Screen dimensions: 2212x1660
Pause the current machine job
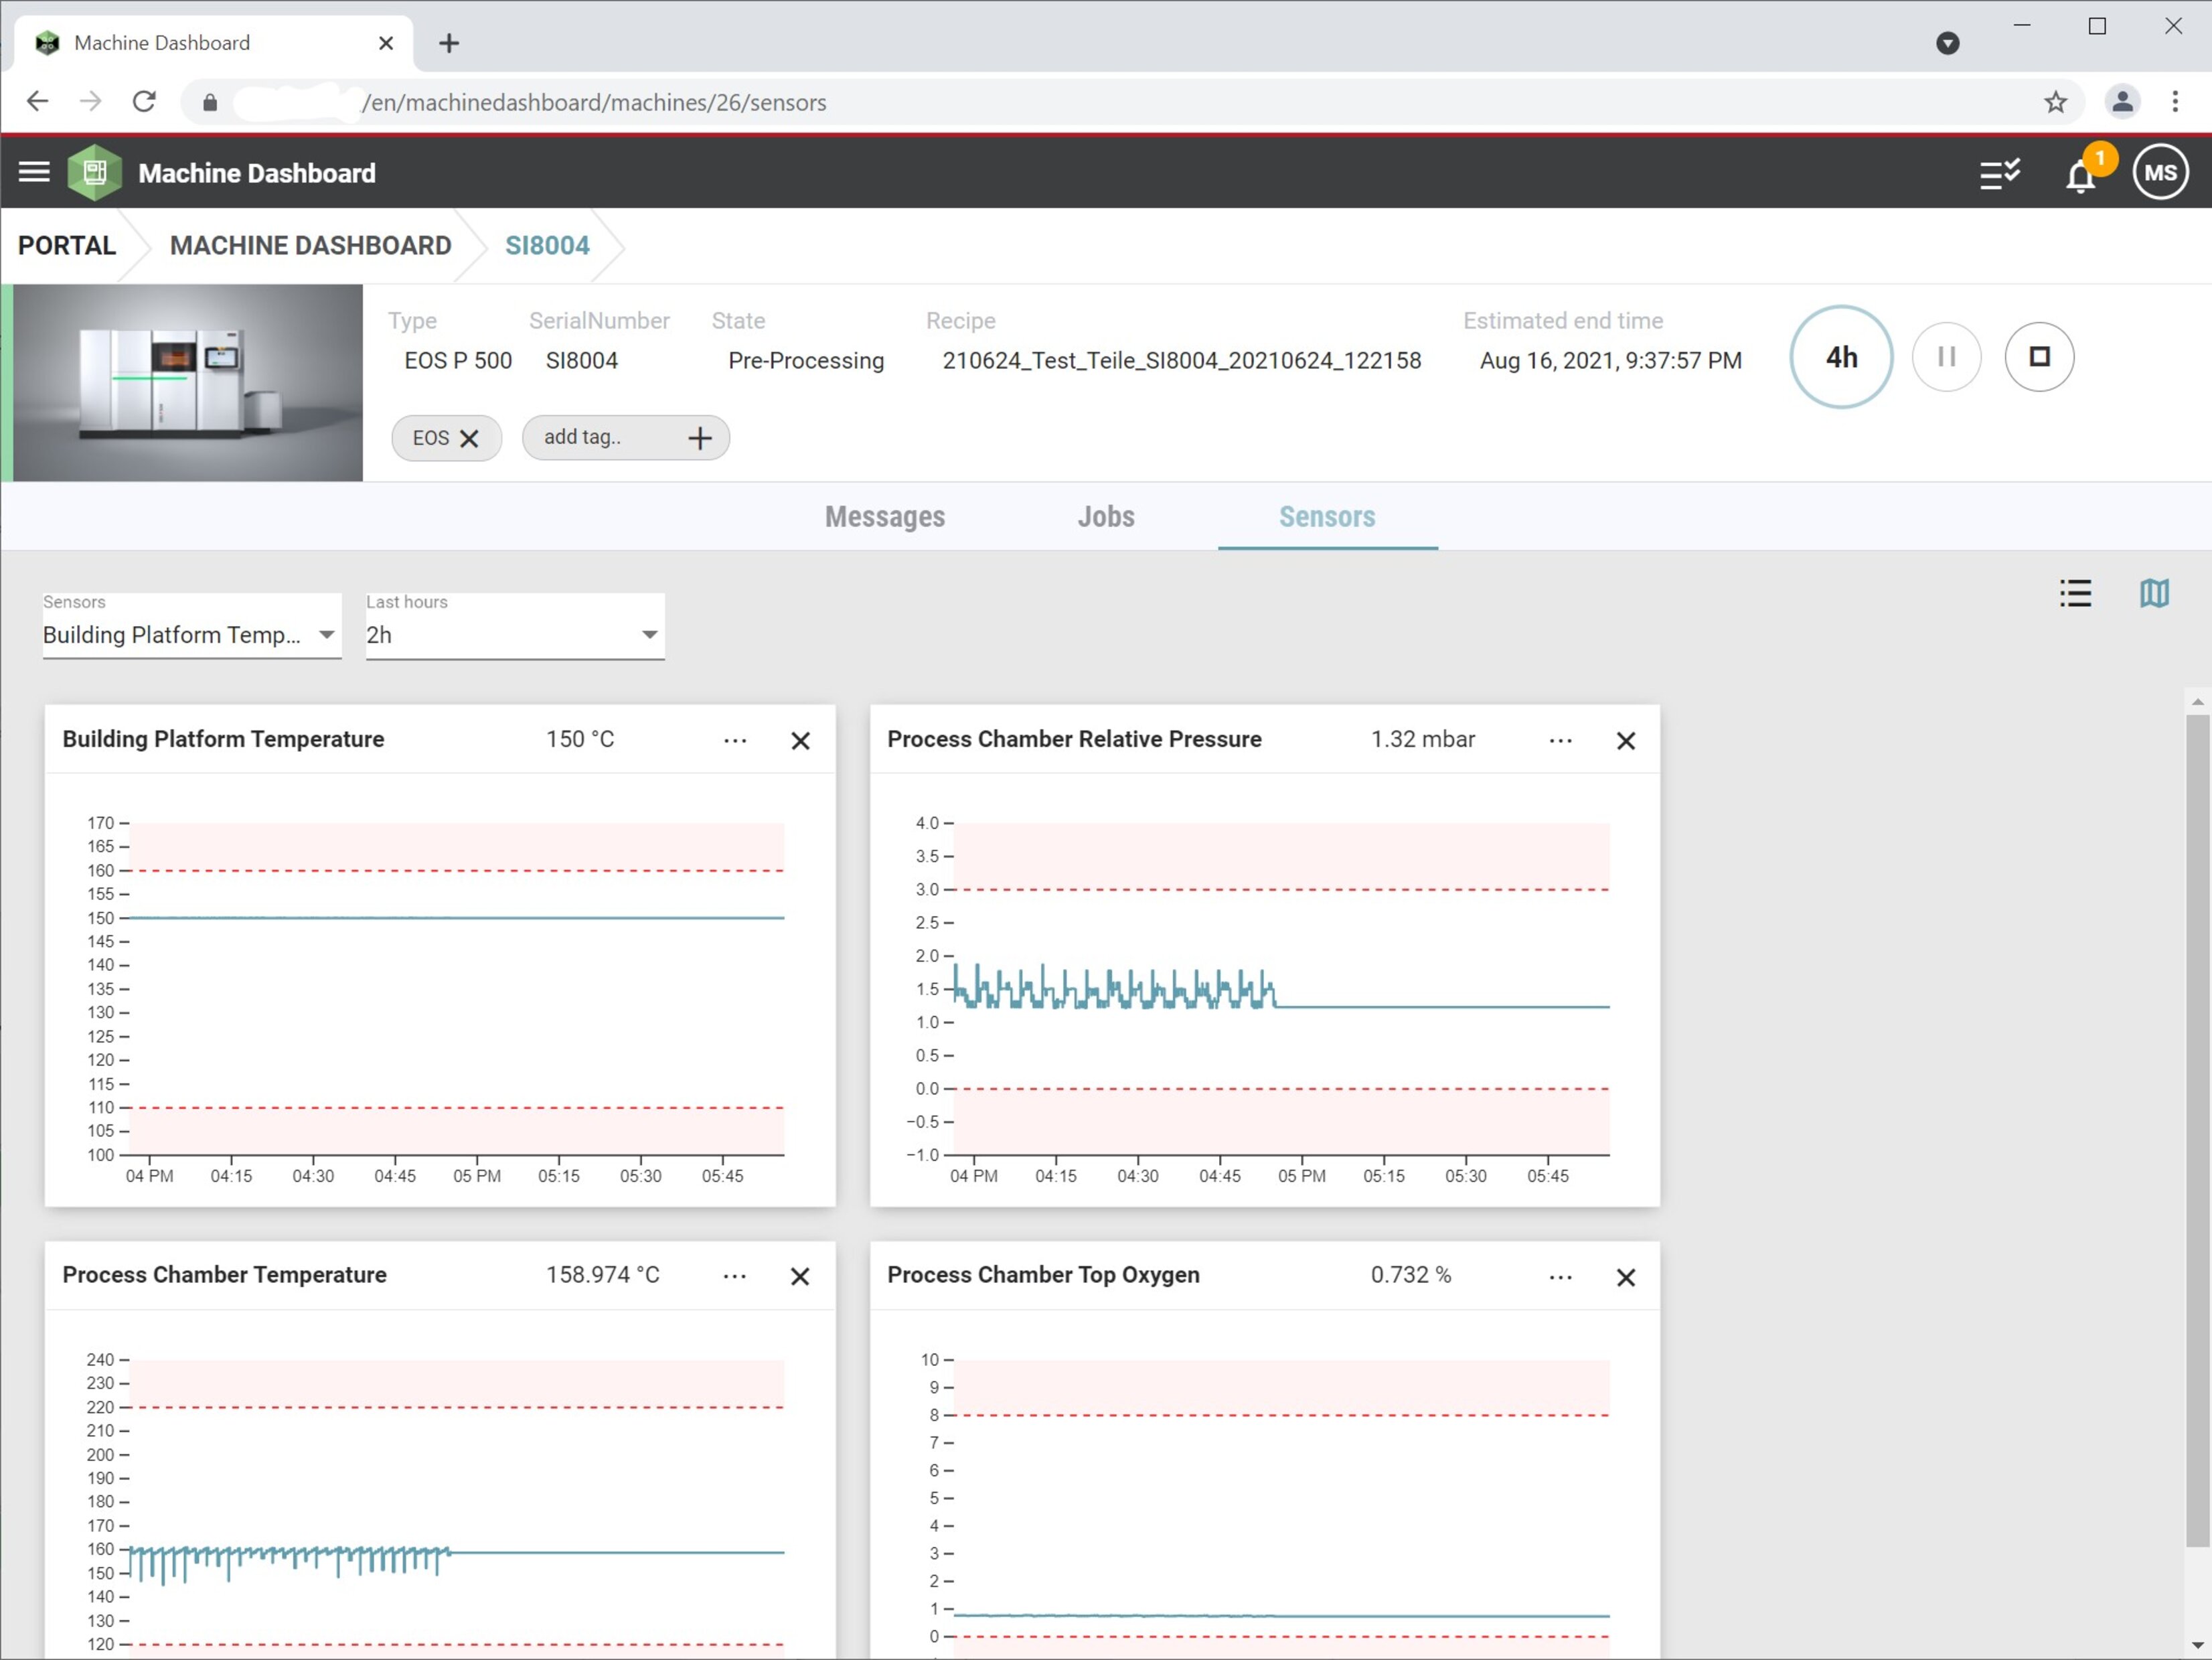pyautogui.click(x=1946, y=356)
